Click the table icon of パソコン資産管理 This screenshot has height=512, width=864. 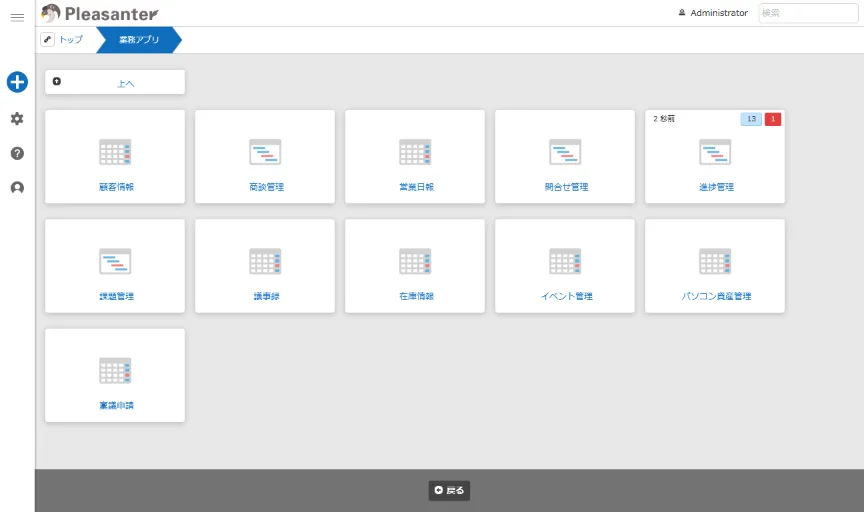(x=715, y=261)
